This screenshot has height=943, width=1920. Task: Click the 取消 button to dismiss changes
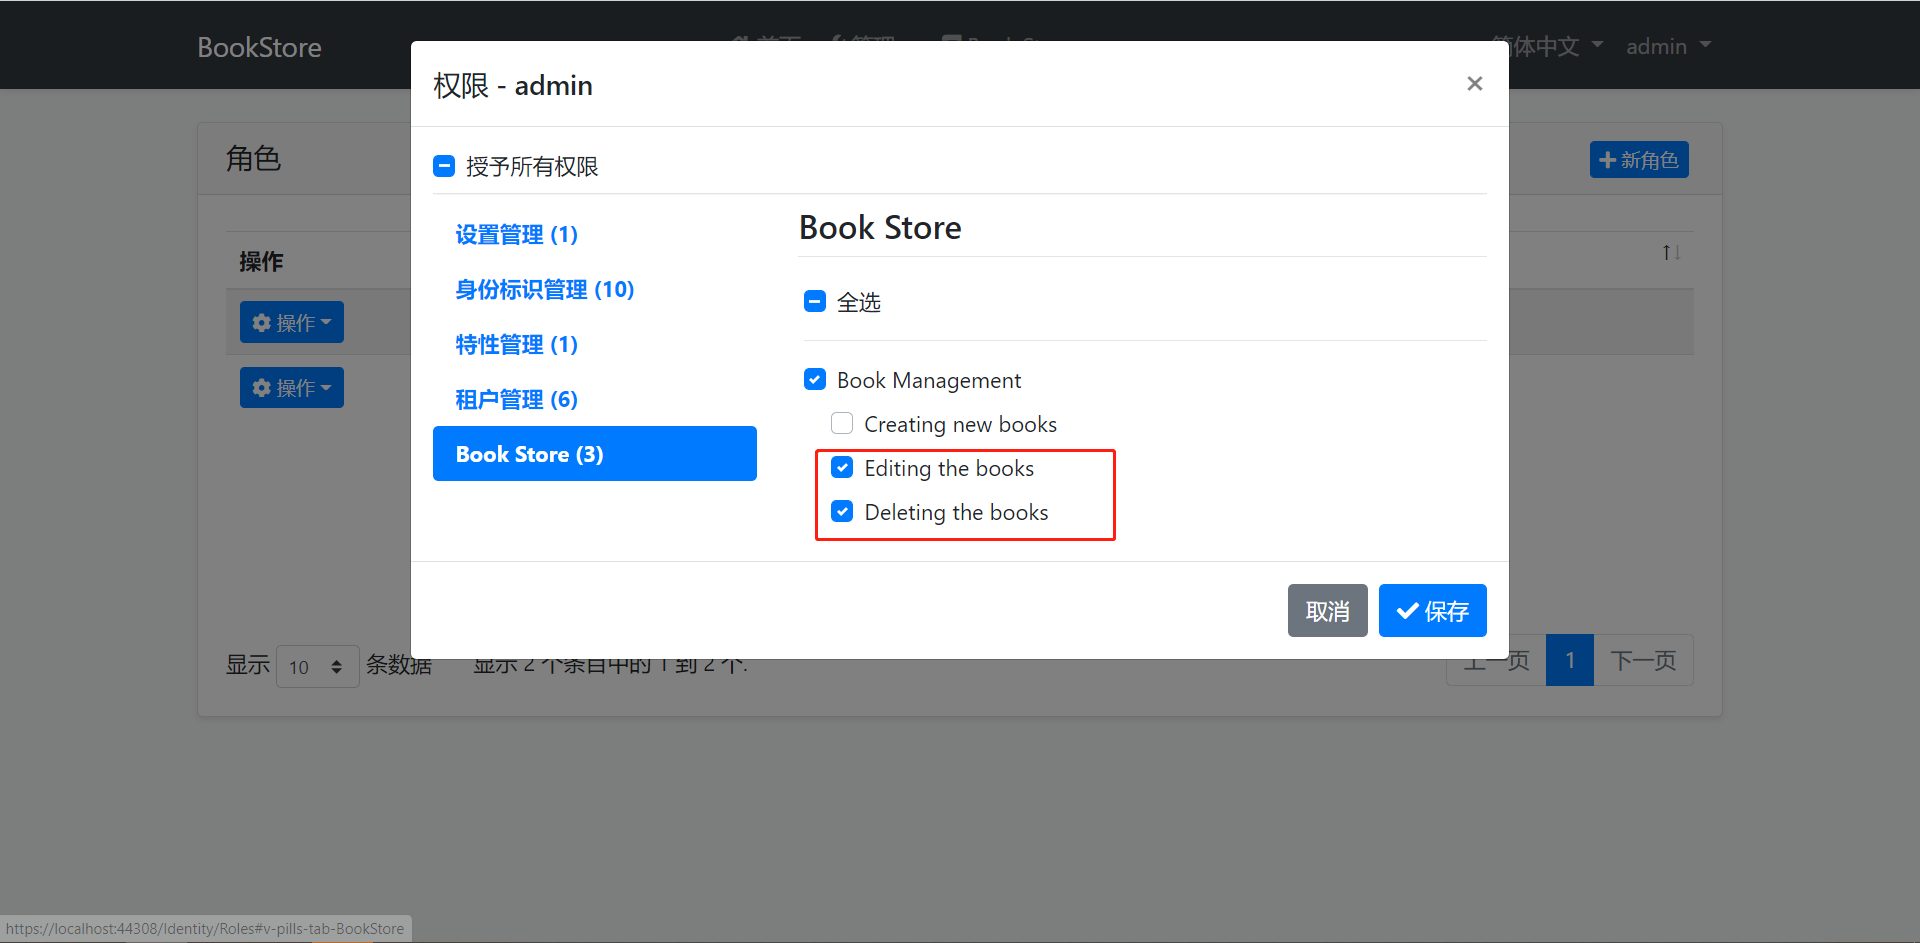point(1327,610)
